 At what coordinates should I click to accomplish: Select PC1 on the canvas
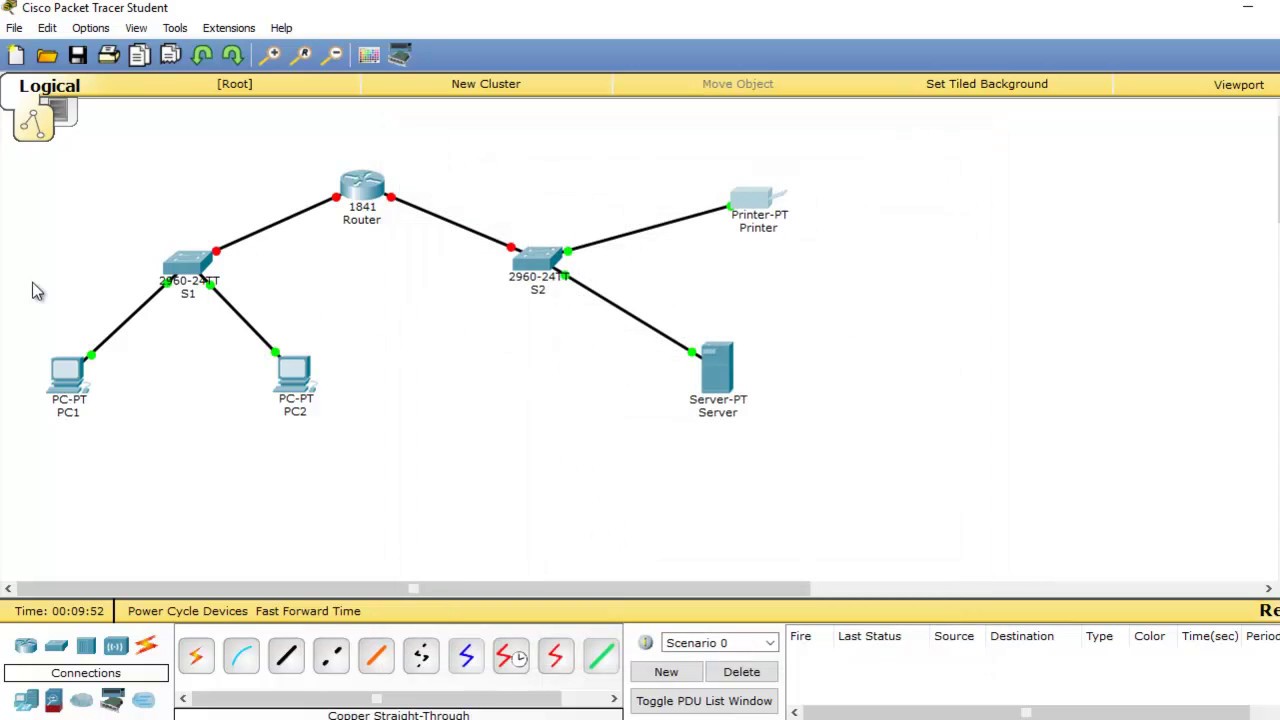click(x=68, y=376)
